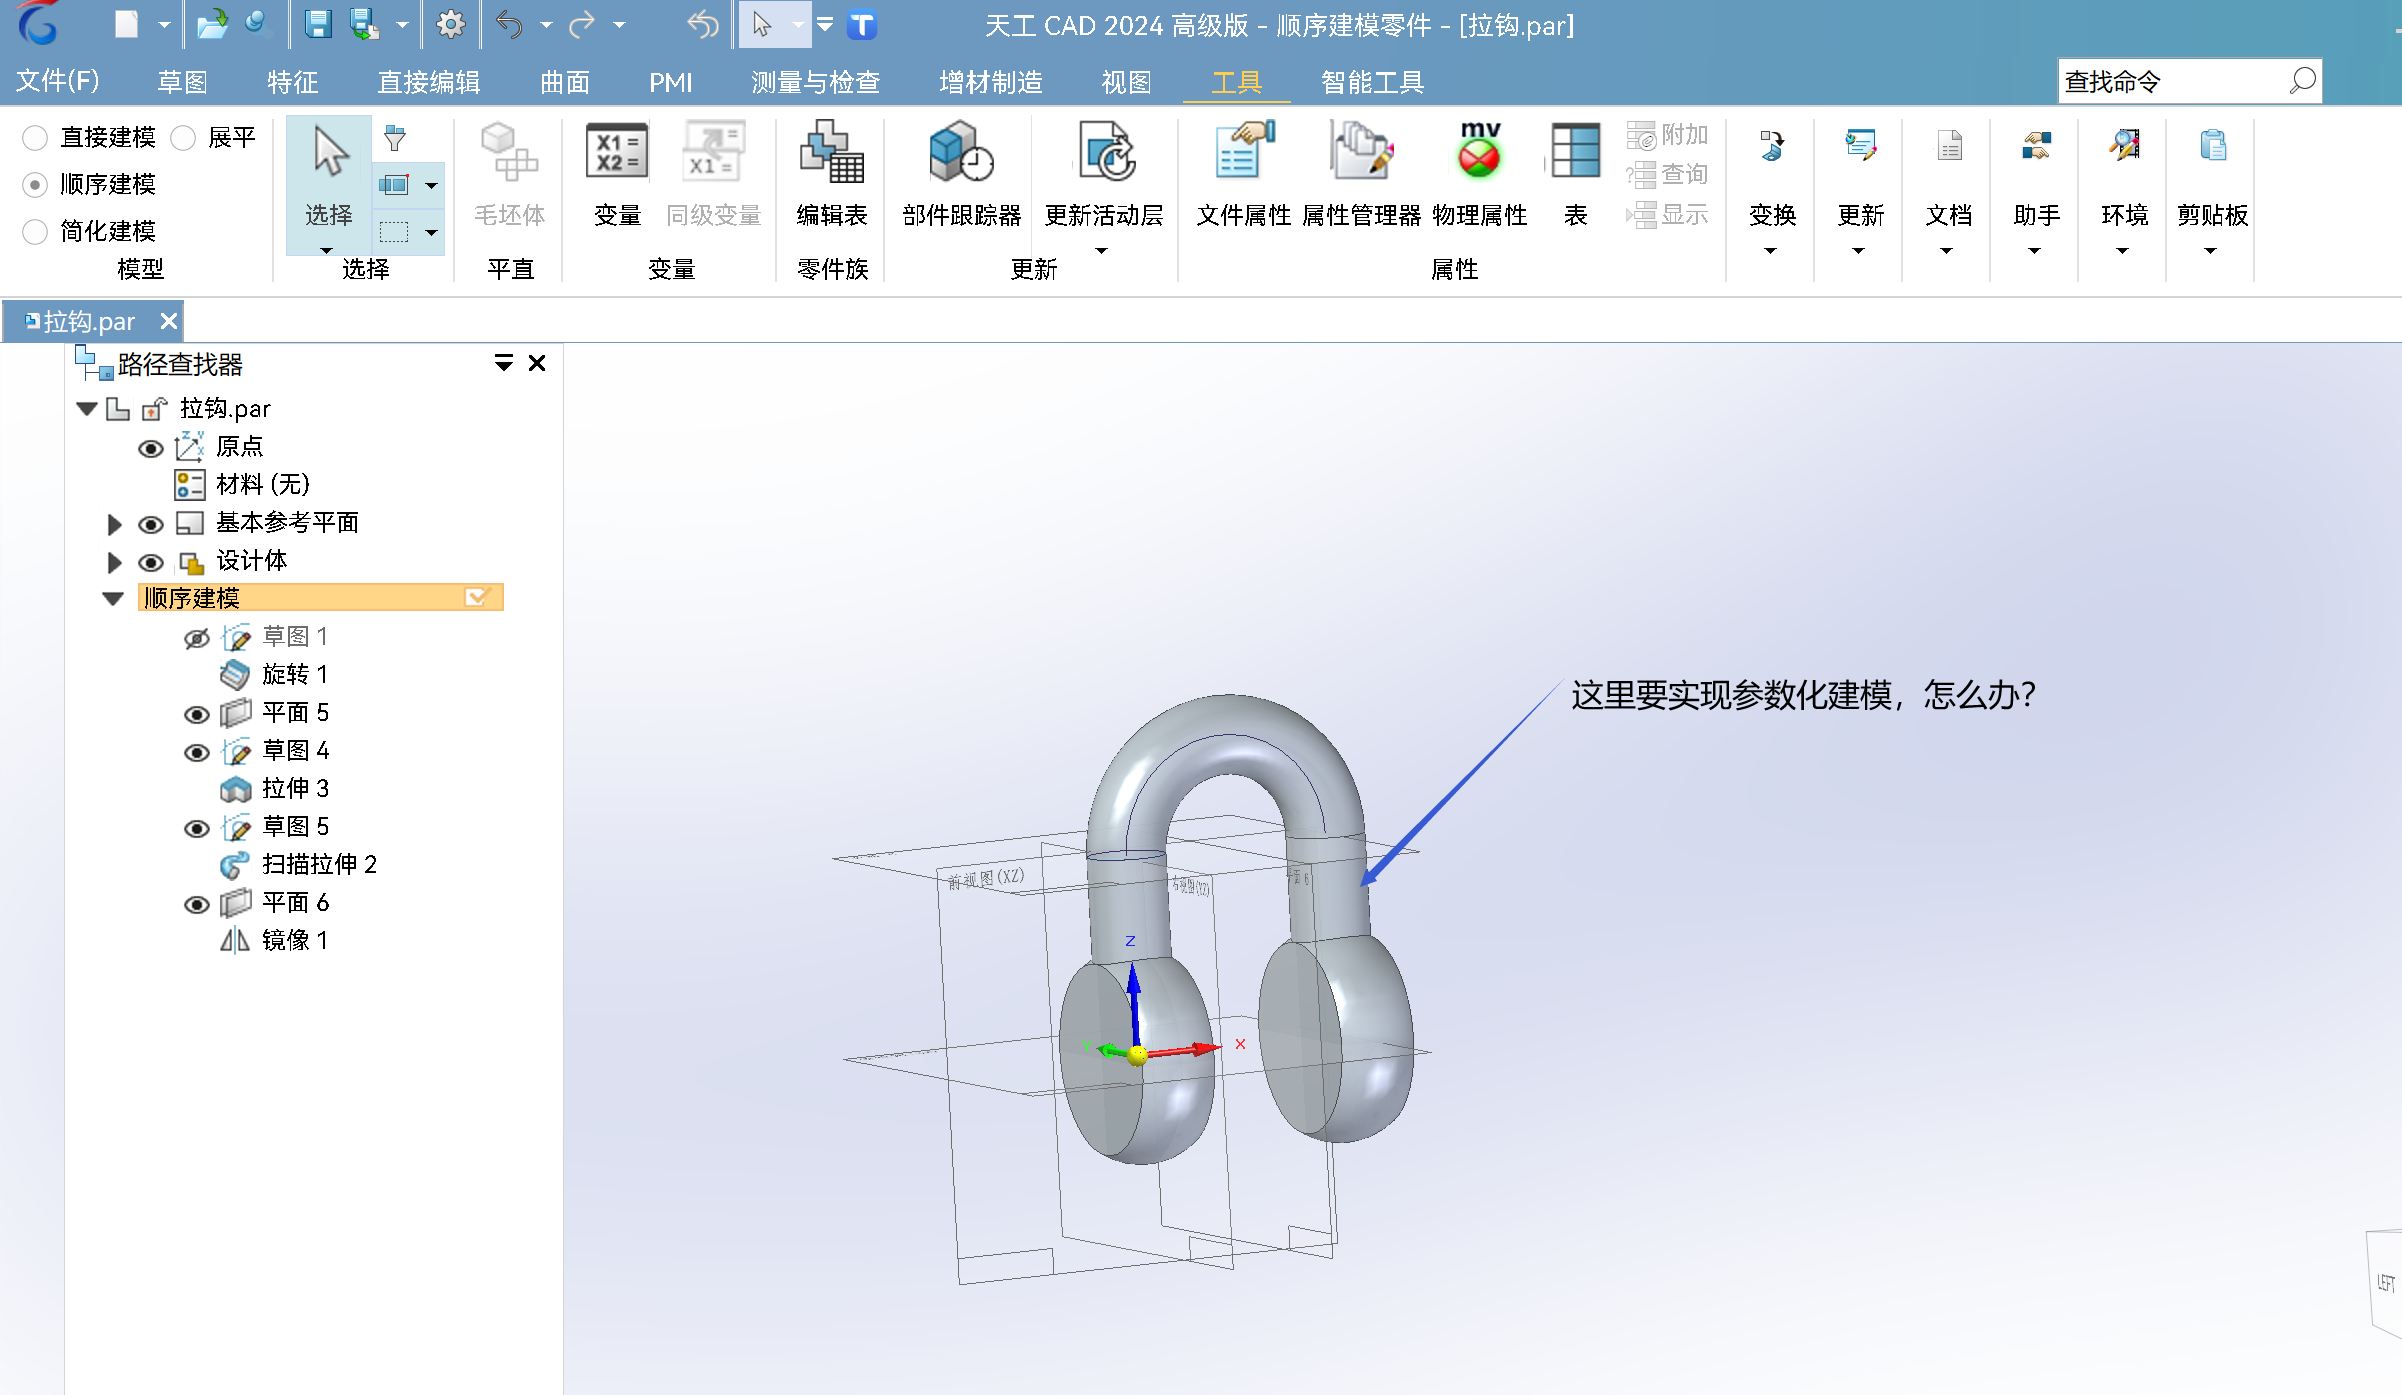Select the 拉伸 3 tree item

(x=295, y=789)
